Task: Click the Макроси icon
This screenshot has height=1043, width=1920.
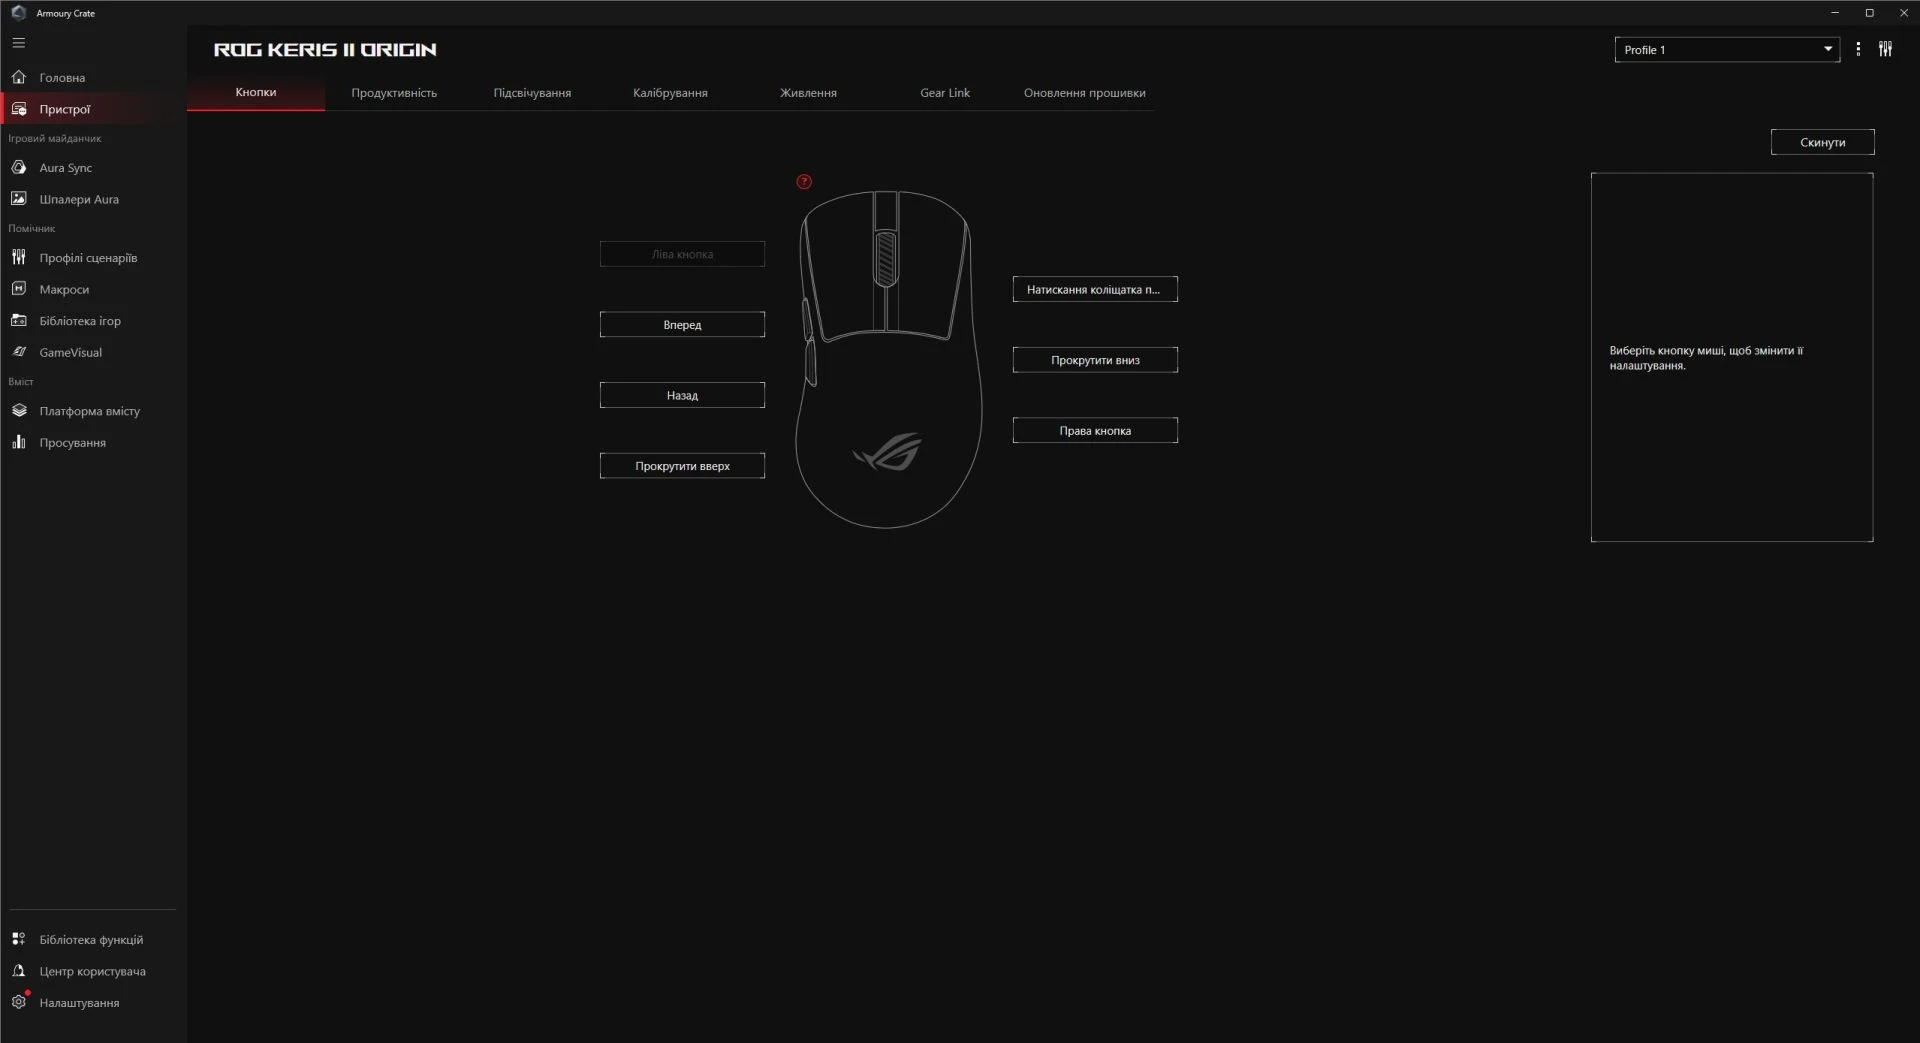Action: point(18,289)
